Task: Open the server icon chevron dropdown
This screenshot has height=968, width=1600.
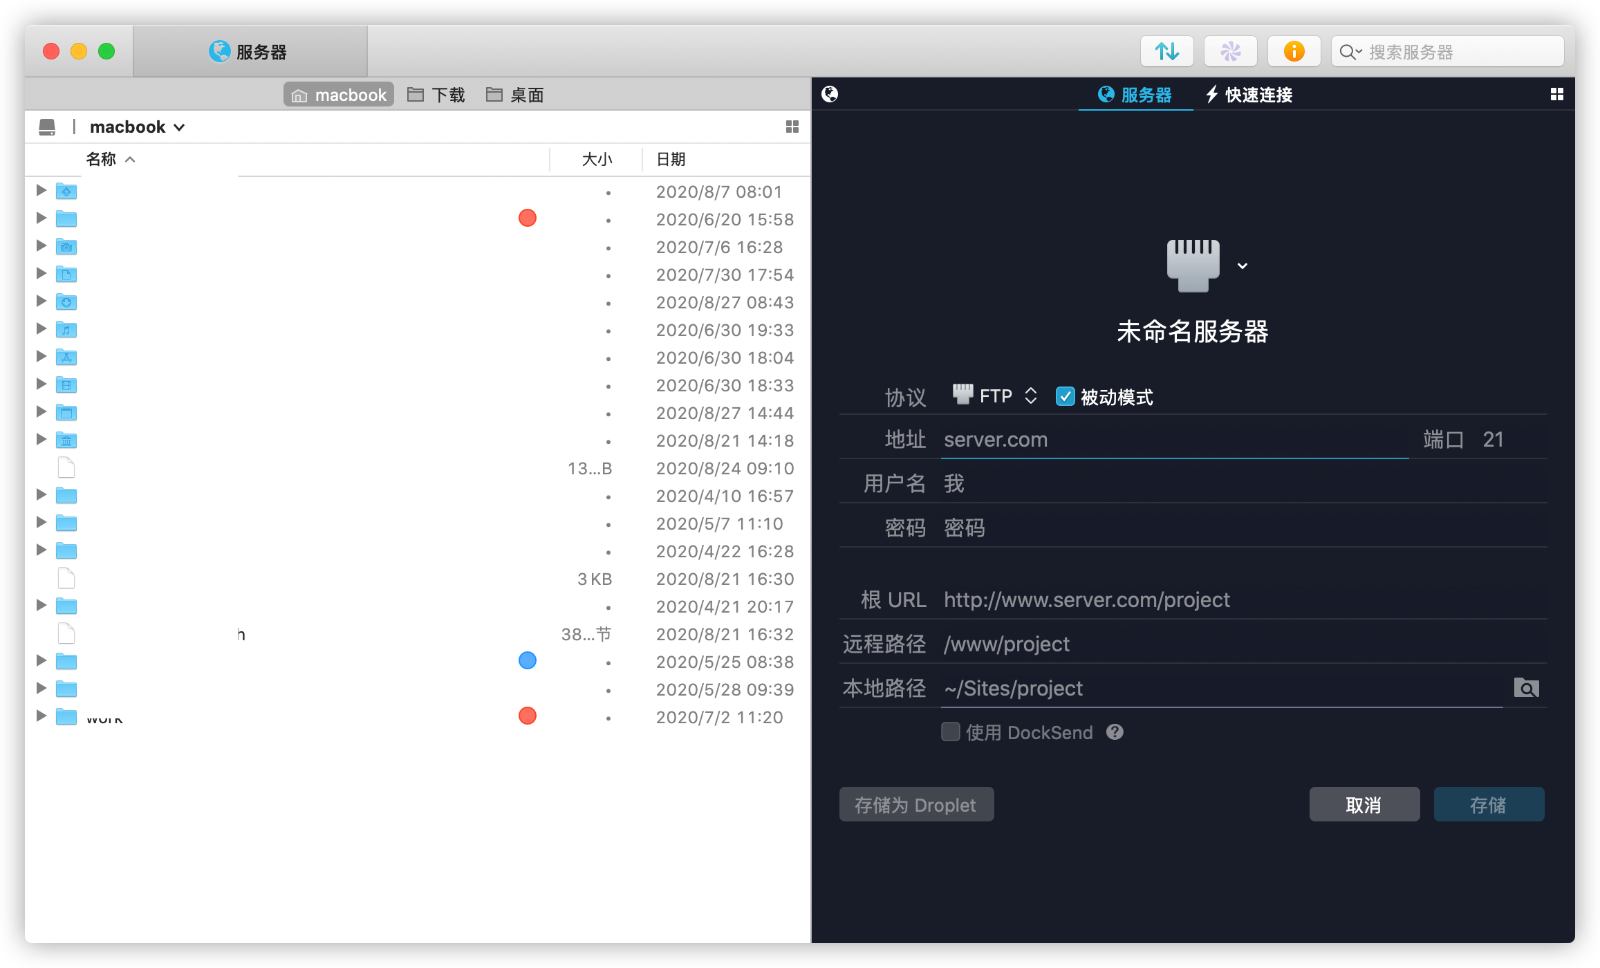Action: (x=1243, y=266)
